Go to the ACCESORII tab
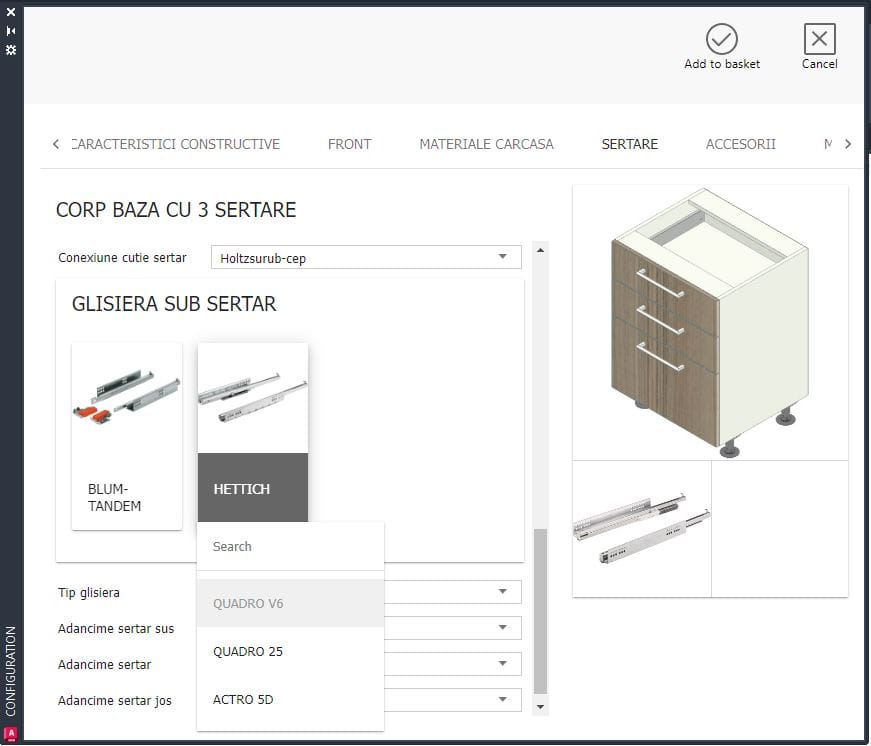The image size is (871, 746). [740, 144]
